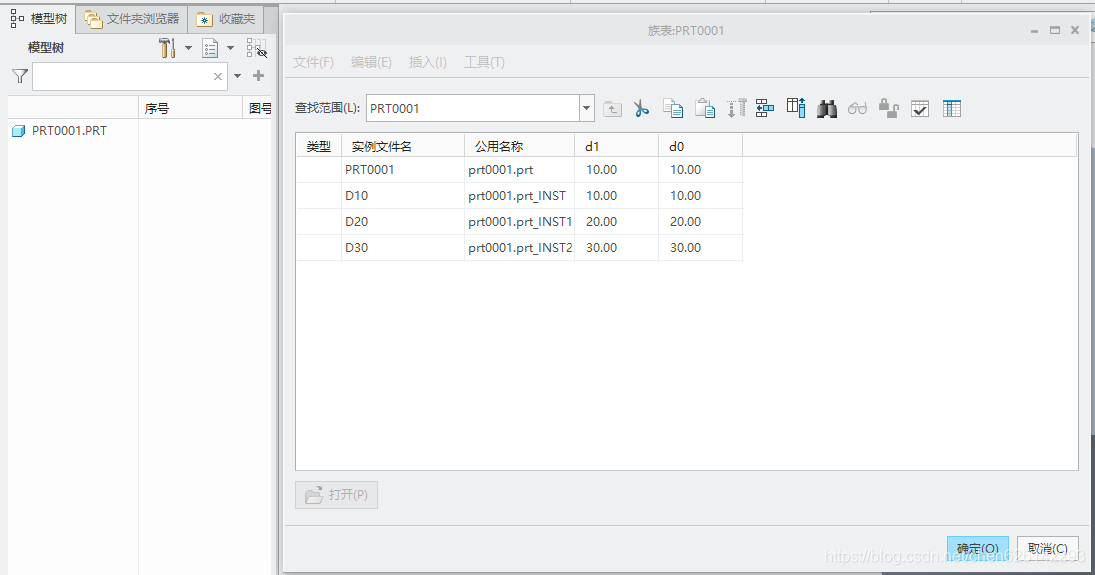Click the d1 value 20.00 in D20 row
1095x575 pixels.
[x=616, y=221]
